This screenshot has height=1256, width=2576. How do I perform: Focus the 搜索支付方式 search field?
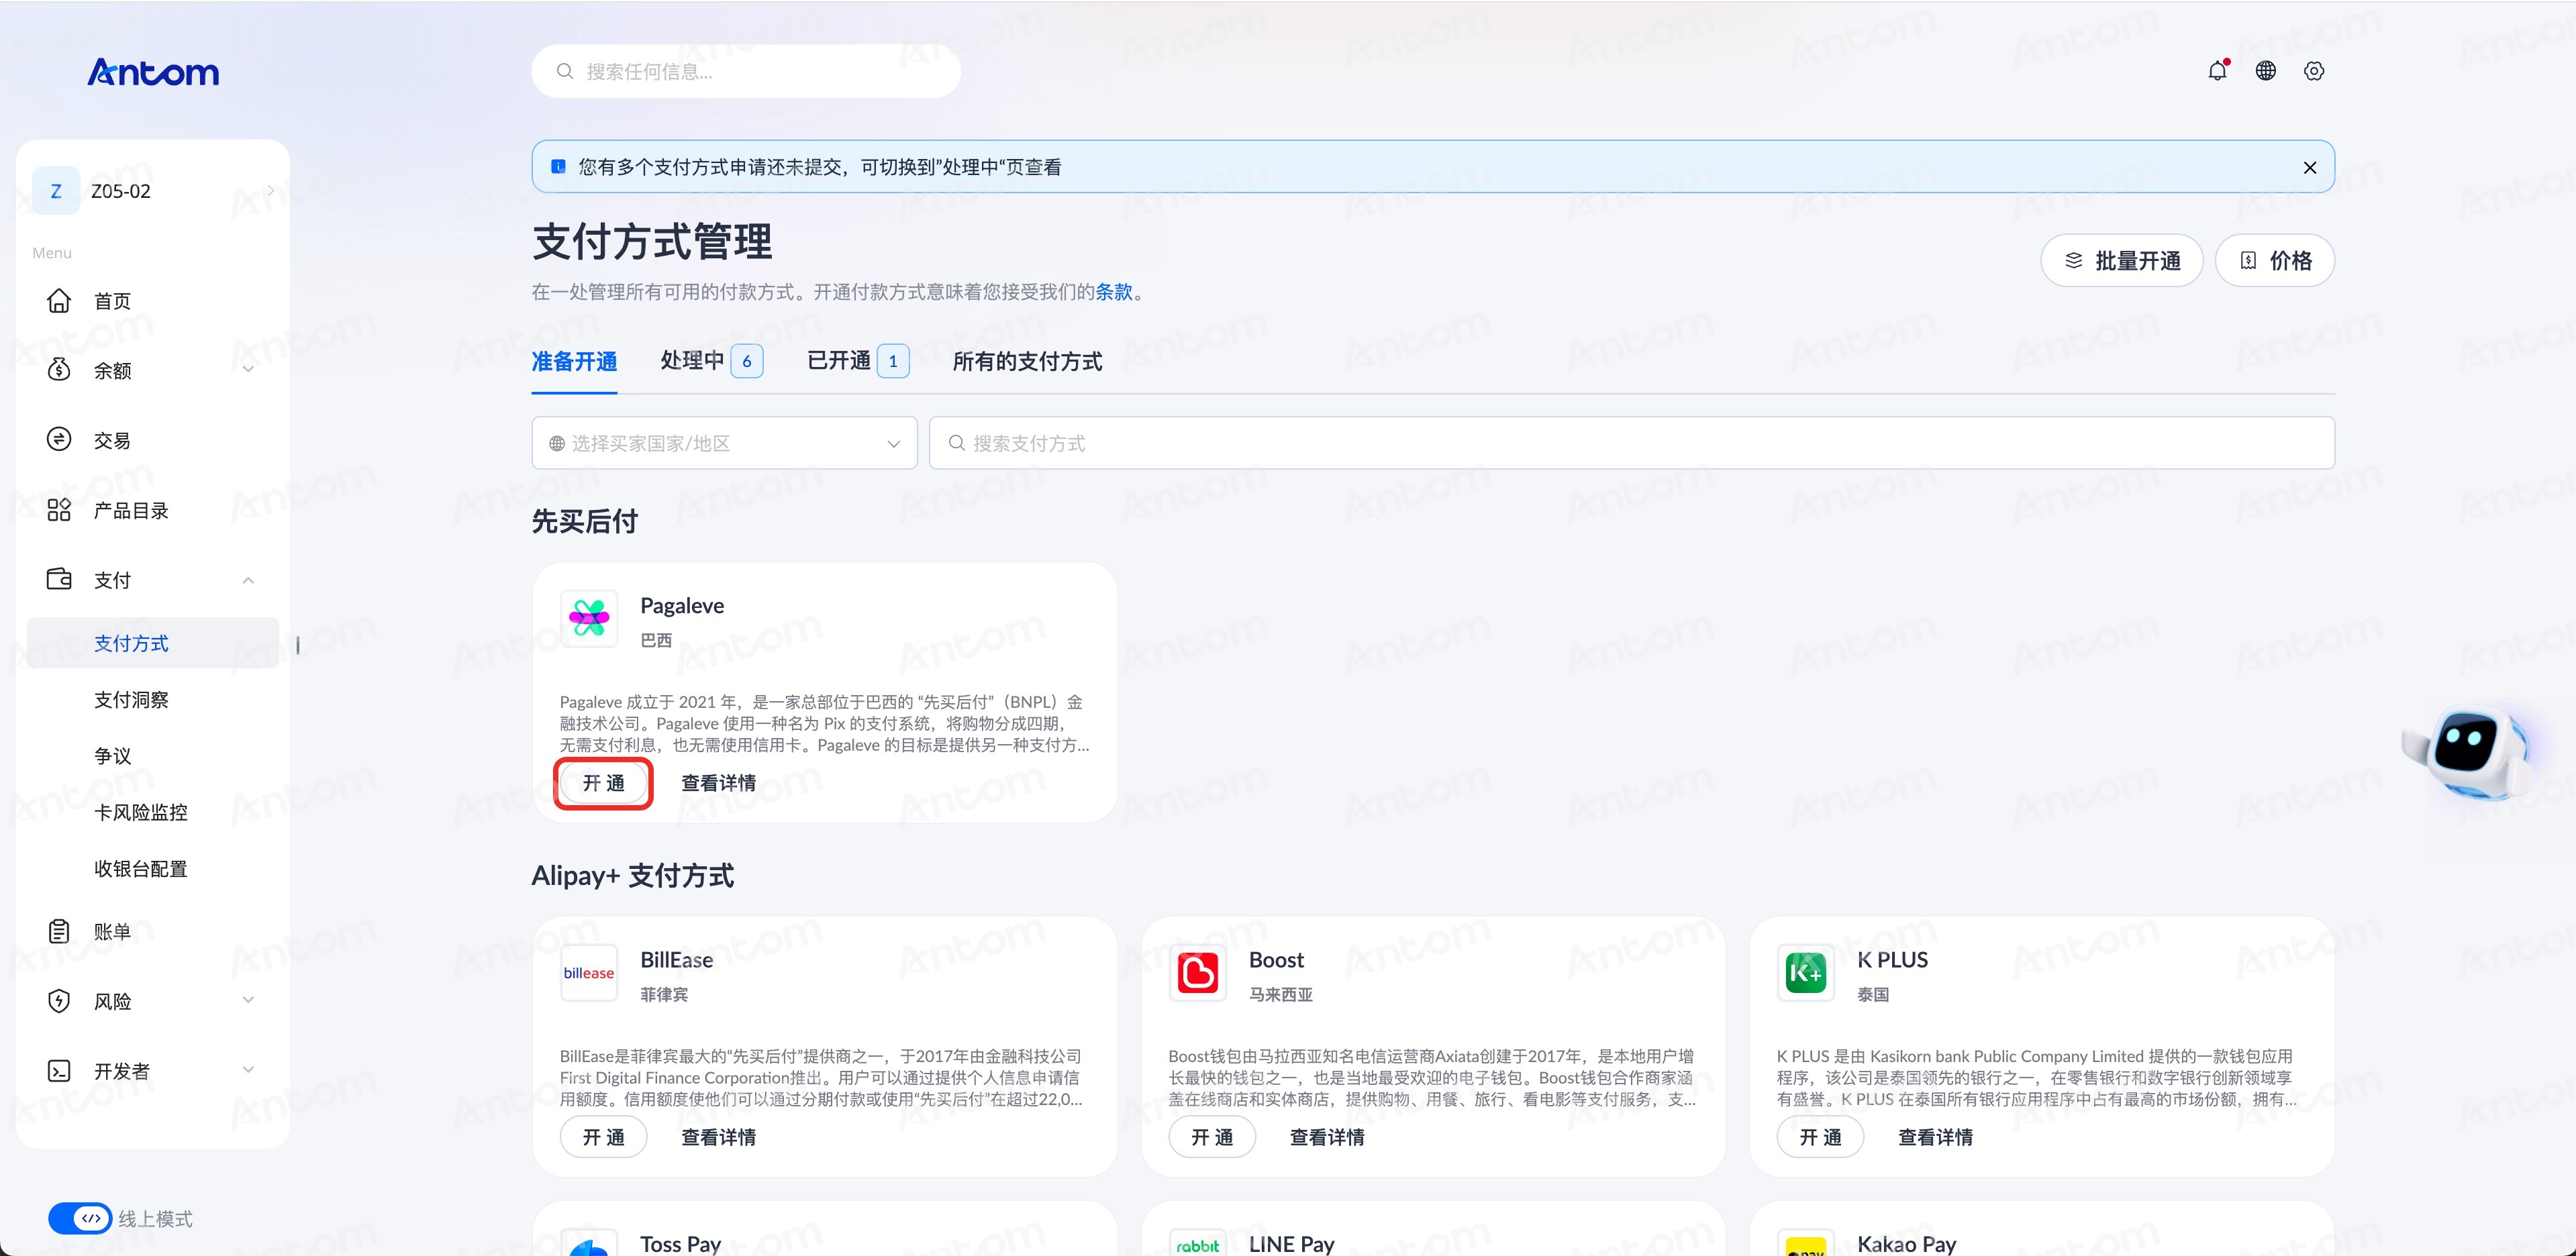pyautogui.click(x=1631, y=443)
